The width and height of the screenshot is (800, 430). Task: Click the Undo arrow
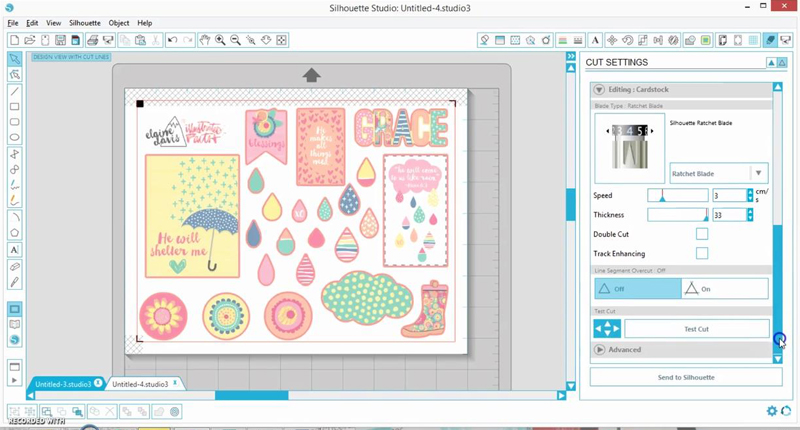[x=172, y=40]
